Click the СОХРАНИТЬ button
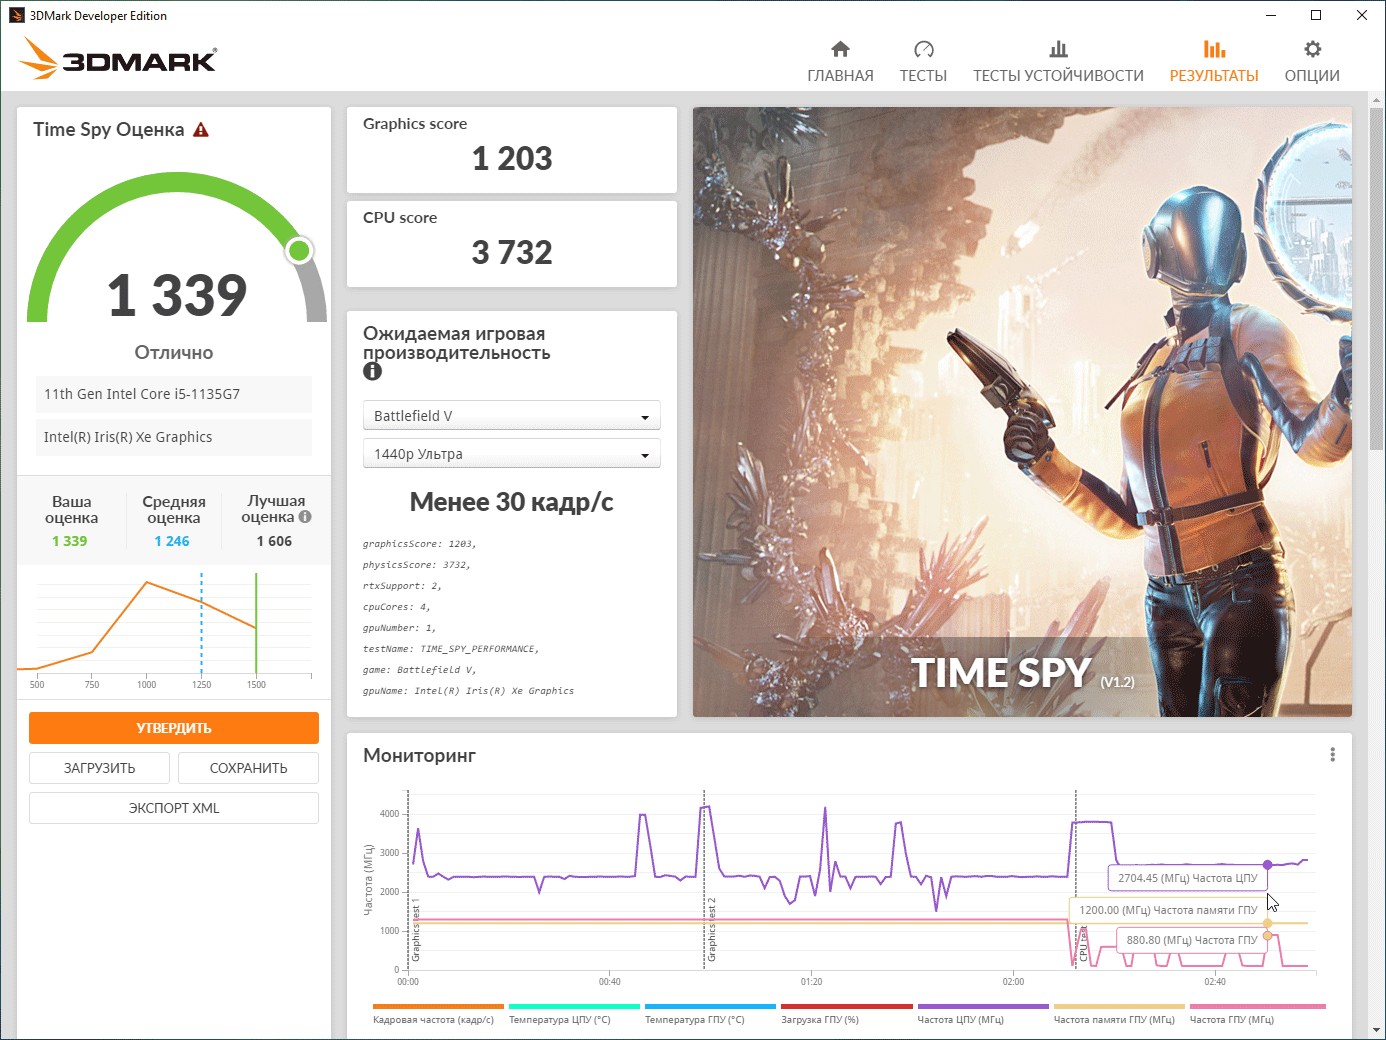Viewport: 1386px width, 1040px height. tap(248, 768)
